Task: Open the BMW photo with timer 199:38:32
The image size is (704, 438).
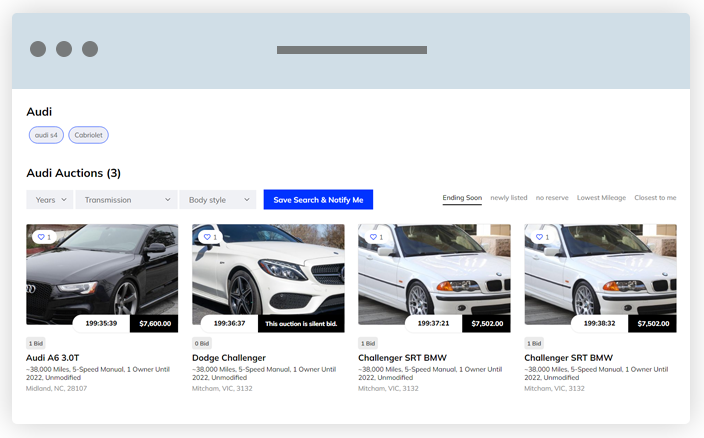Action: [600, 274]
